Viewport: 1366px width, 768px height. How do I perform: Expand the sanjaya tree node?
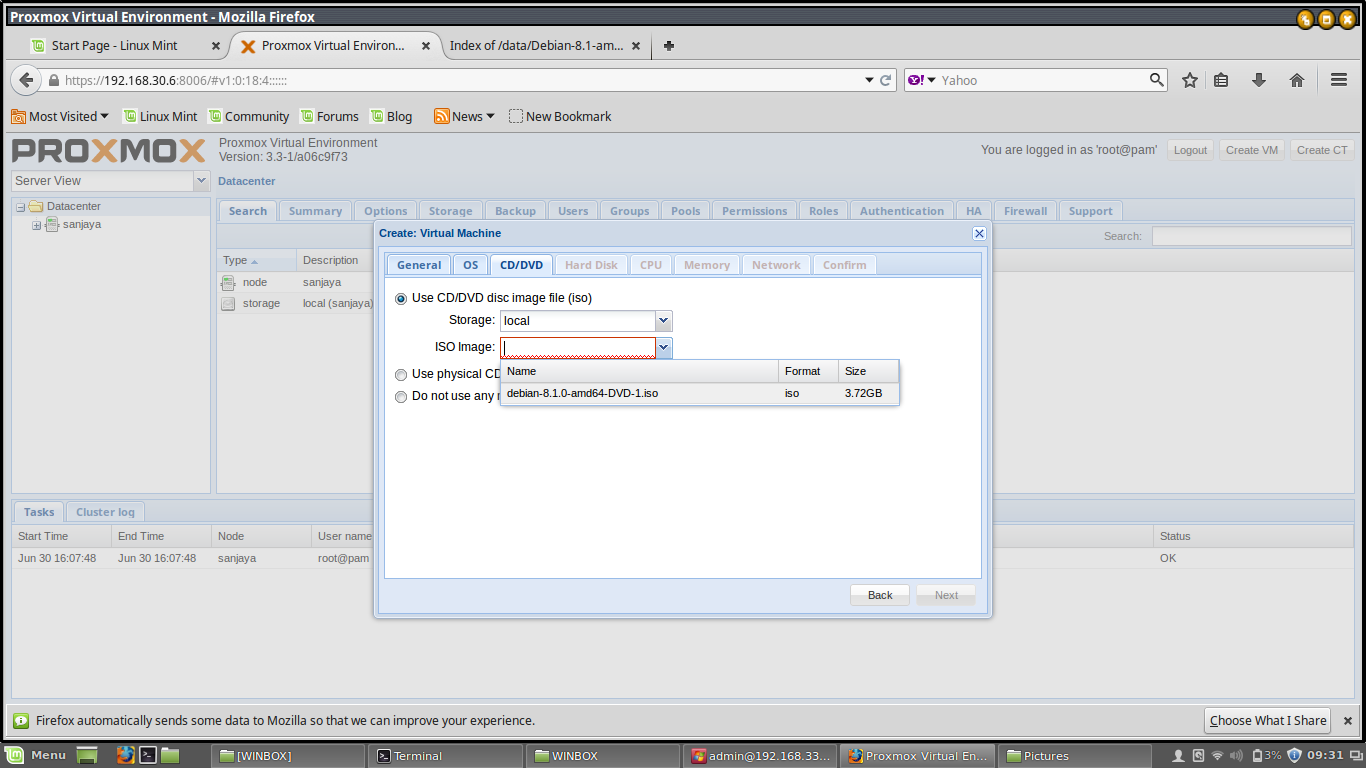click(37, 225)
